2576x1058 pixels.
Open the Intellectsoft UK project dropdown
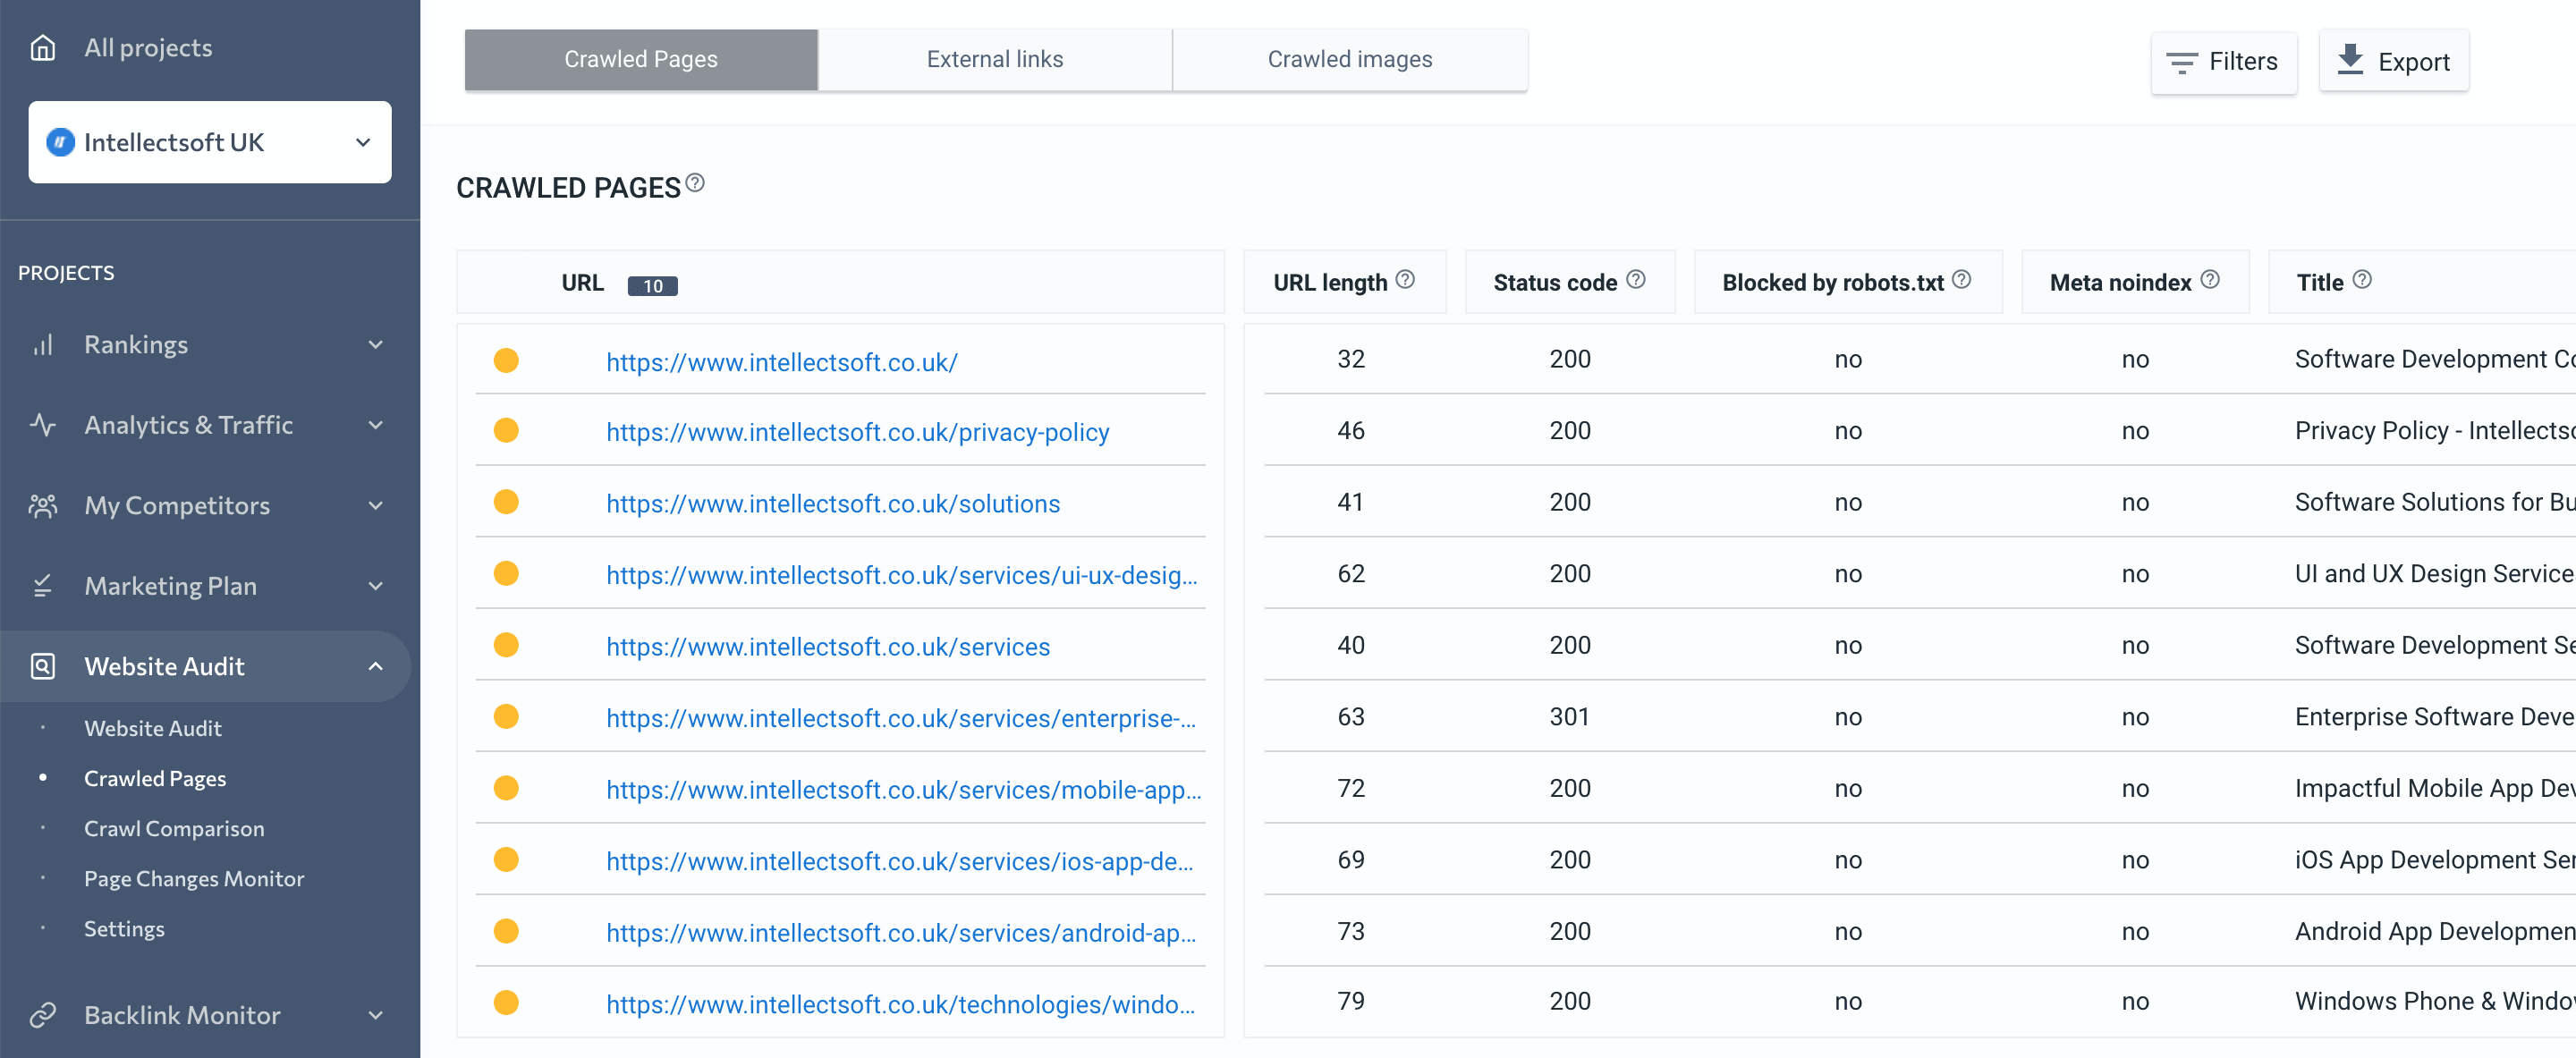[x=210, y=142]
